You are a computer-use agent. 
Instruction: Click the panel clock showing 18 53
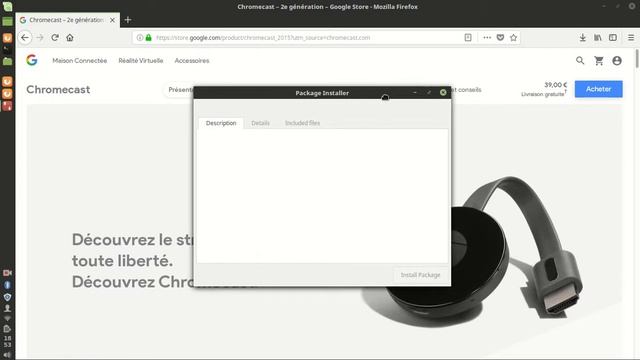click(x=7, y=342)
